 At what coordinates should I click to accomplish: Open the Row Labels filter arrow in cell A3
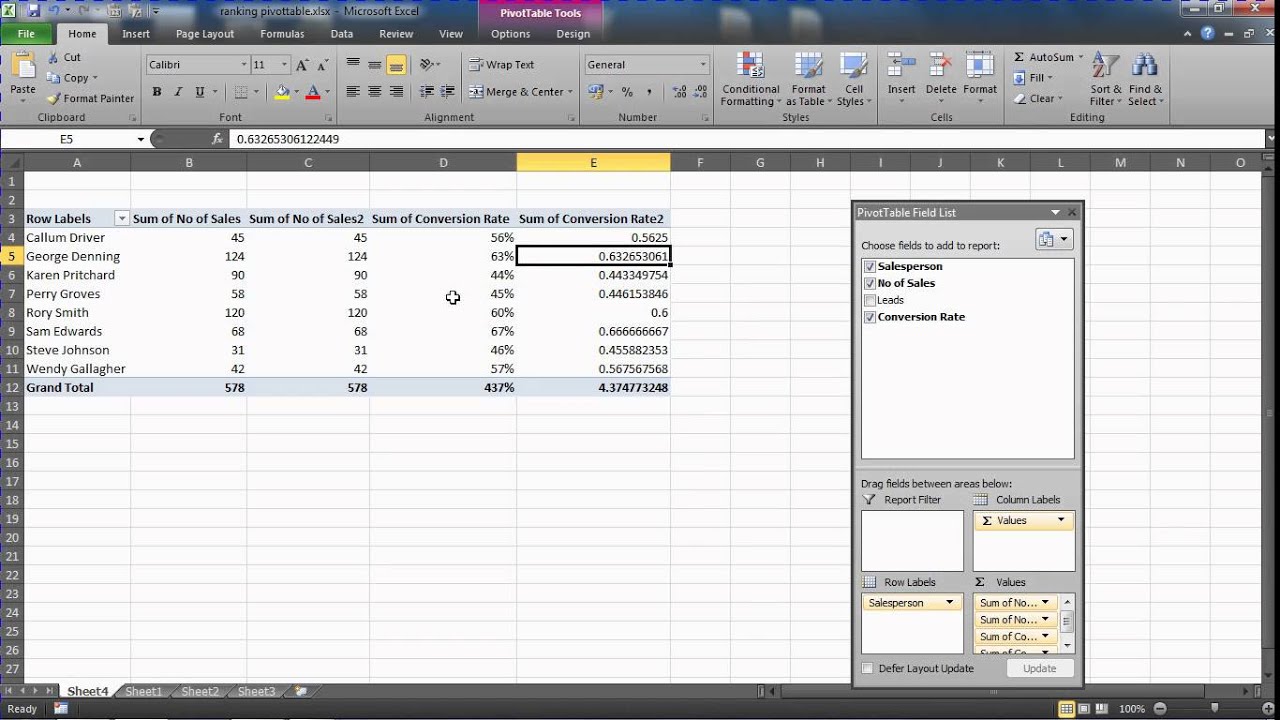click(122, 218)
